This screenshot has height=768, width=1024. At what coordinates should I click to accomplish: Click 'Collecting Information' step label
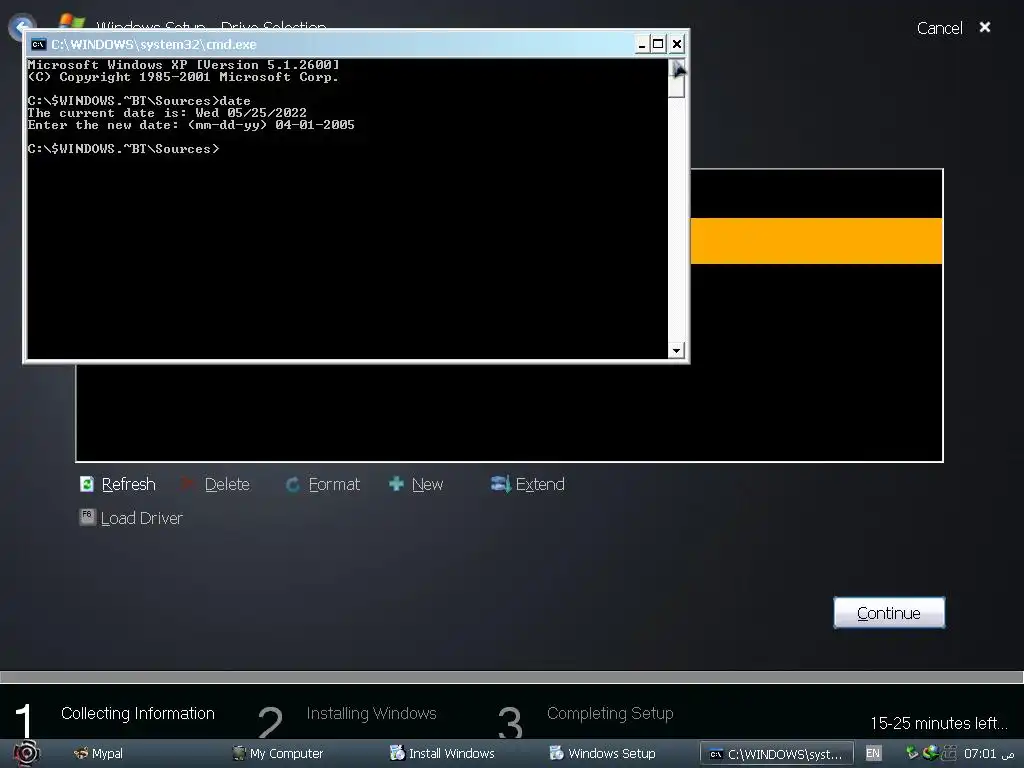pos(138,713)
